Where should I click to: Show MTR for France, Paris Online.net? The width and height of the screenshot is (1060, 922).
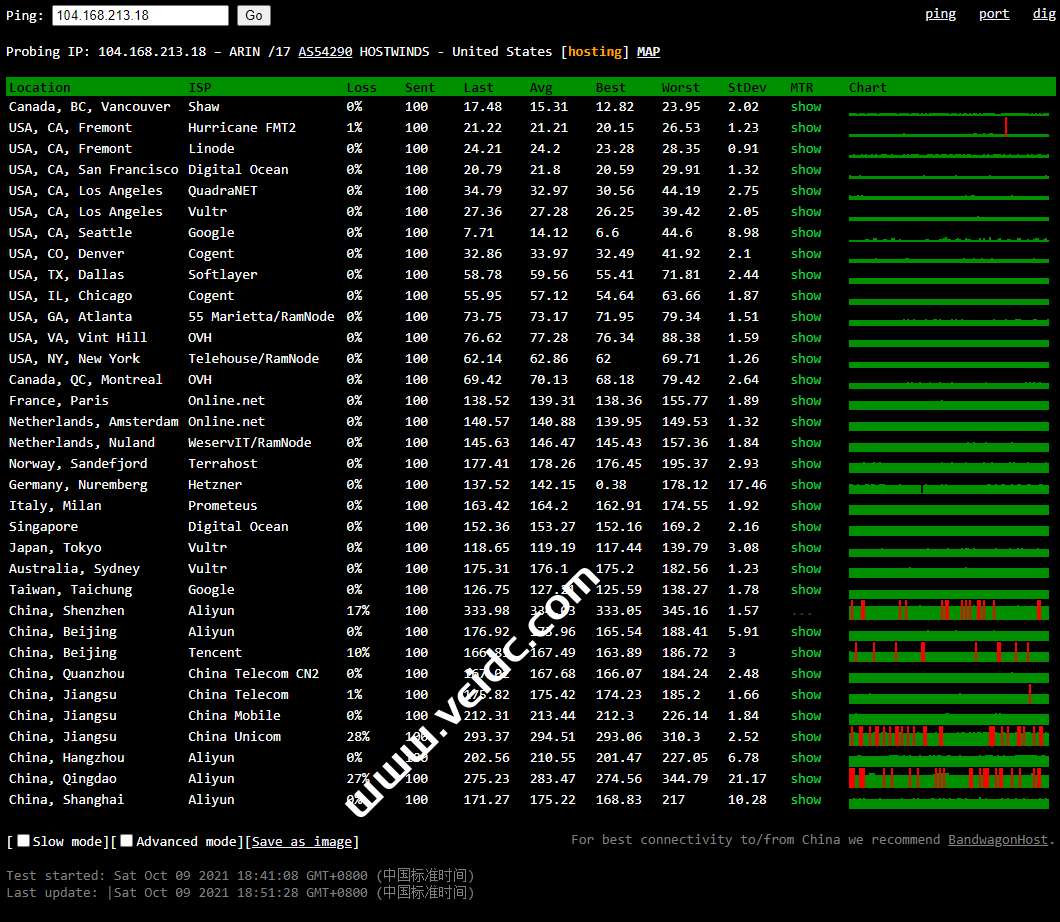[805, 401]
